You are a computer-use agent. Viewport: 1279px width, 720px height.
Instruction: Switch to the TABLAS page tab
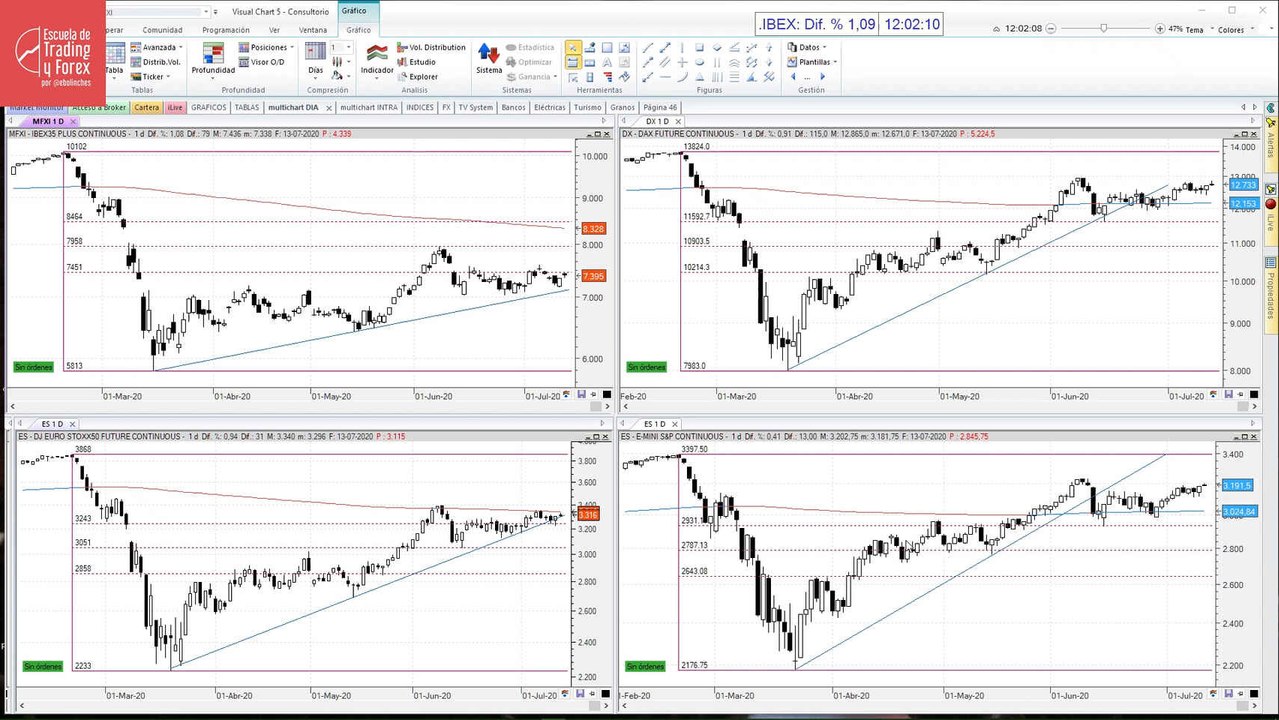[247, 107]
